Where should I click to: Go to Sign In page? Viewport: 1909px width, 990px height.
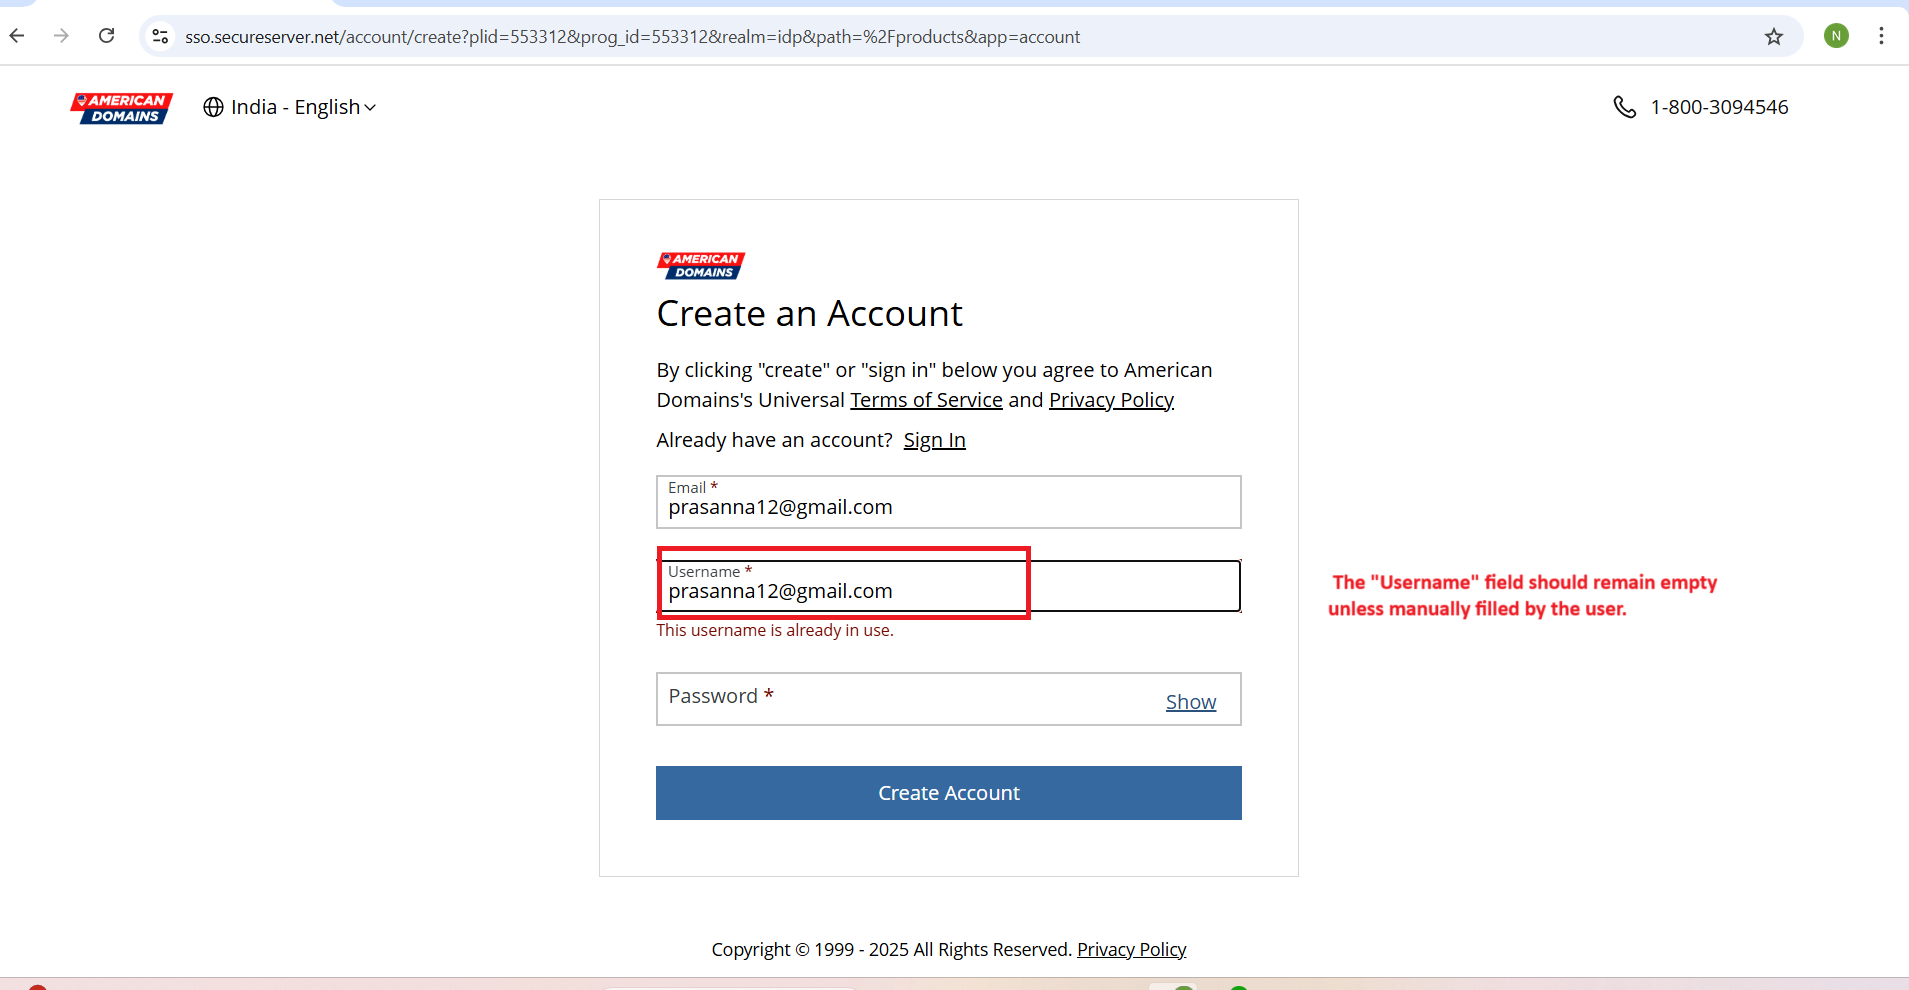pos(934,441)
